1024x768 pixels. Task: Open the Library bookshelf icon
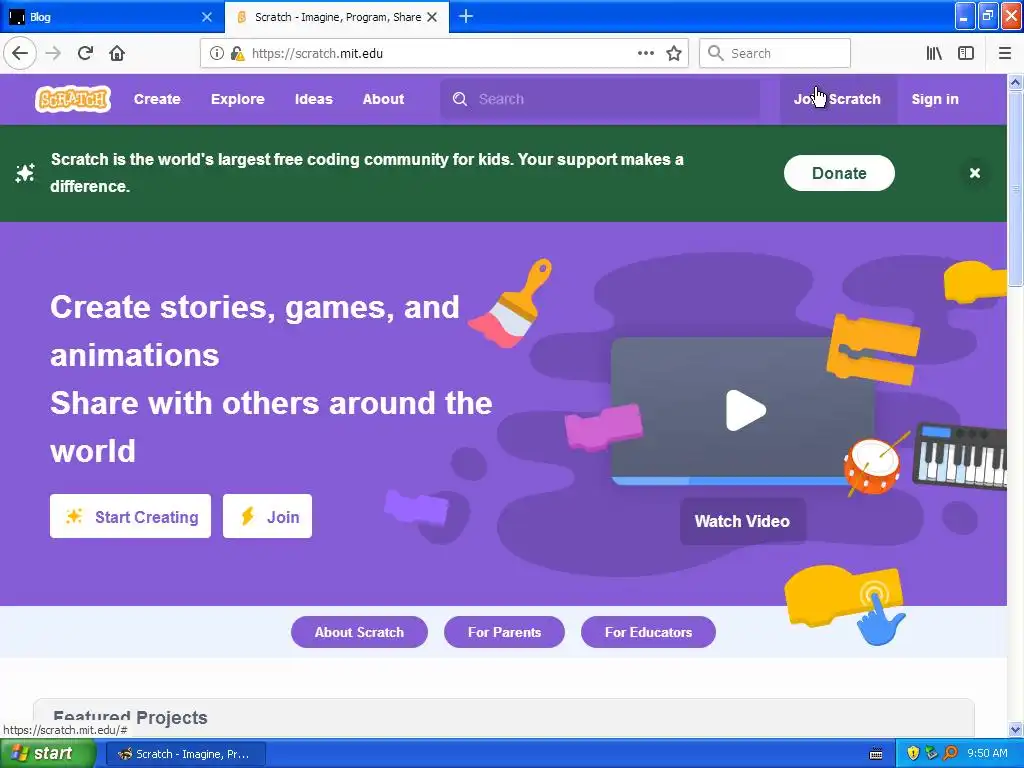click(934, 53)
